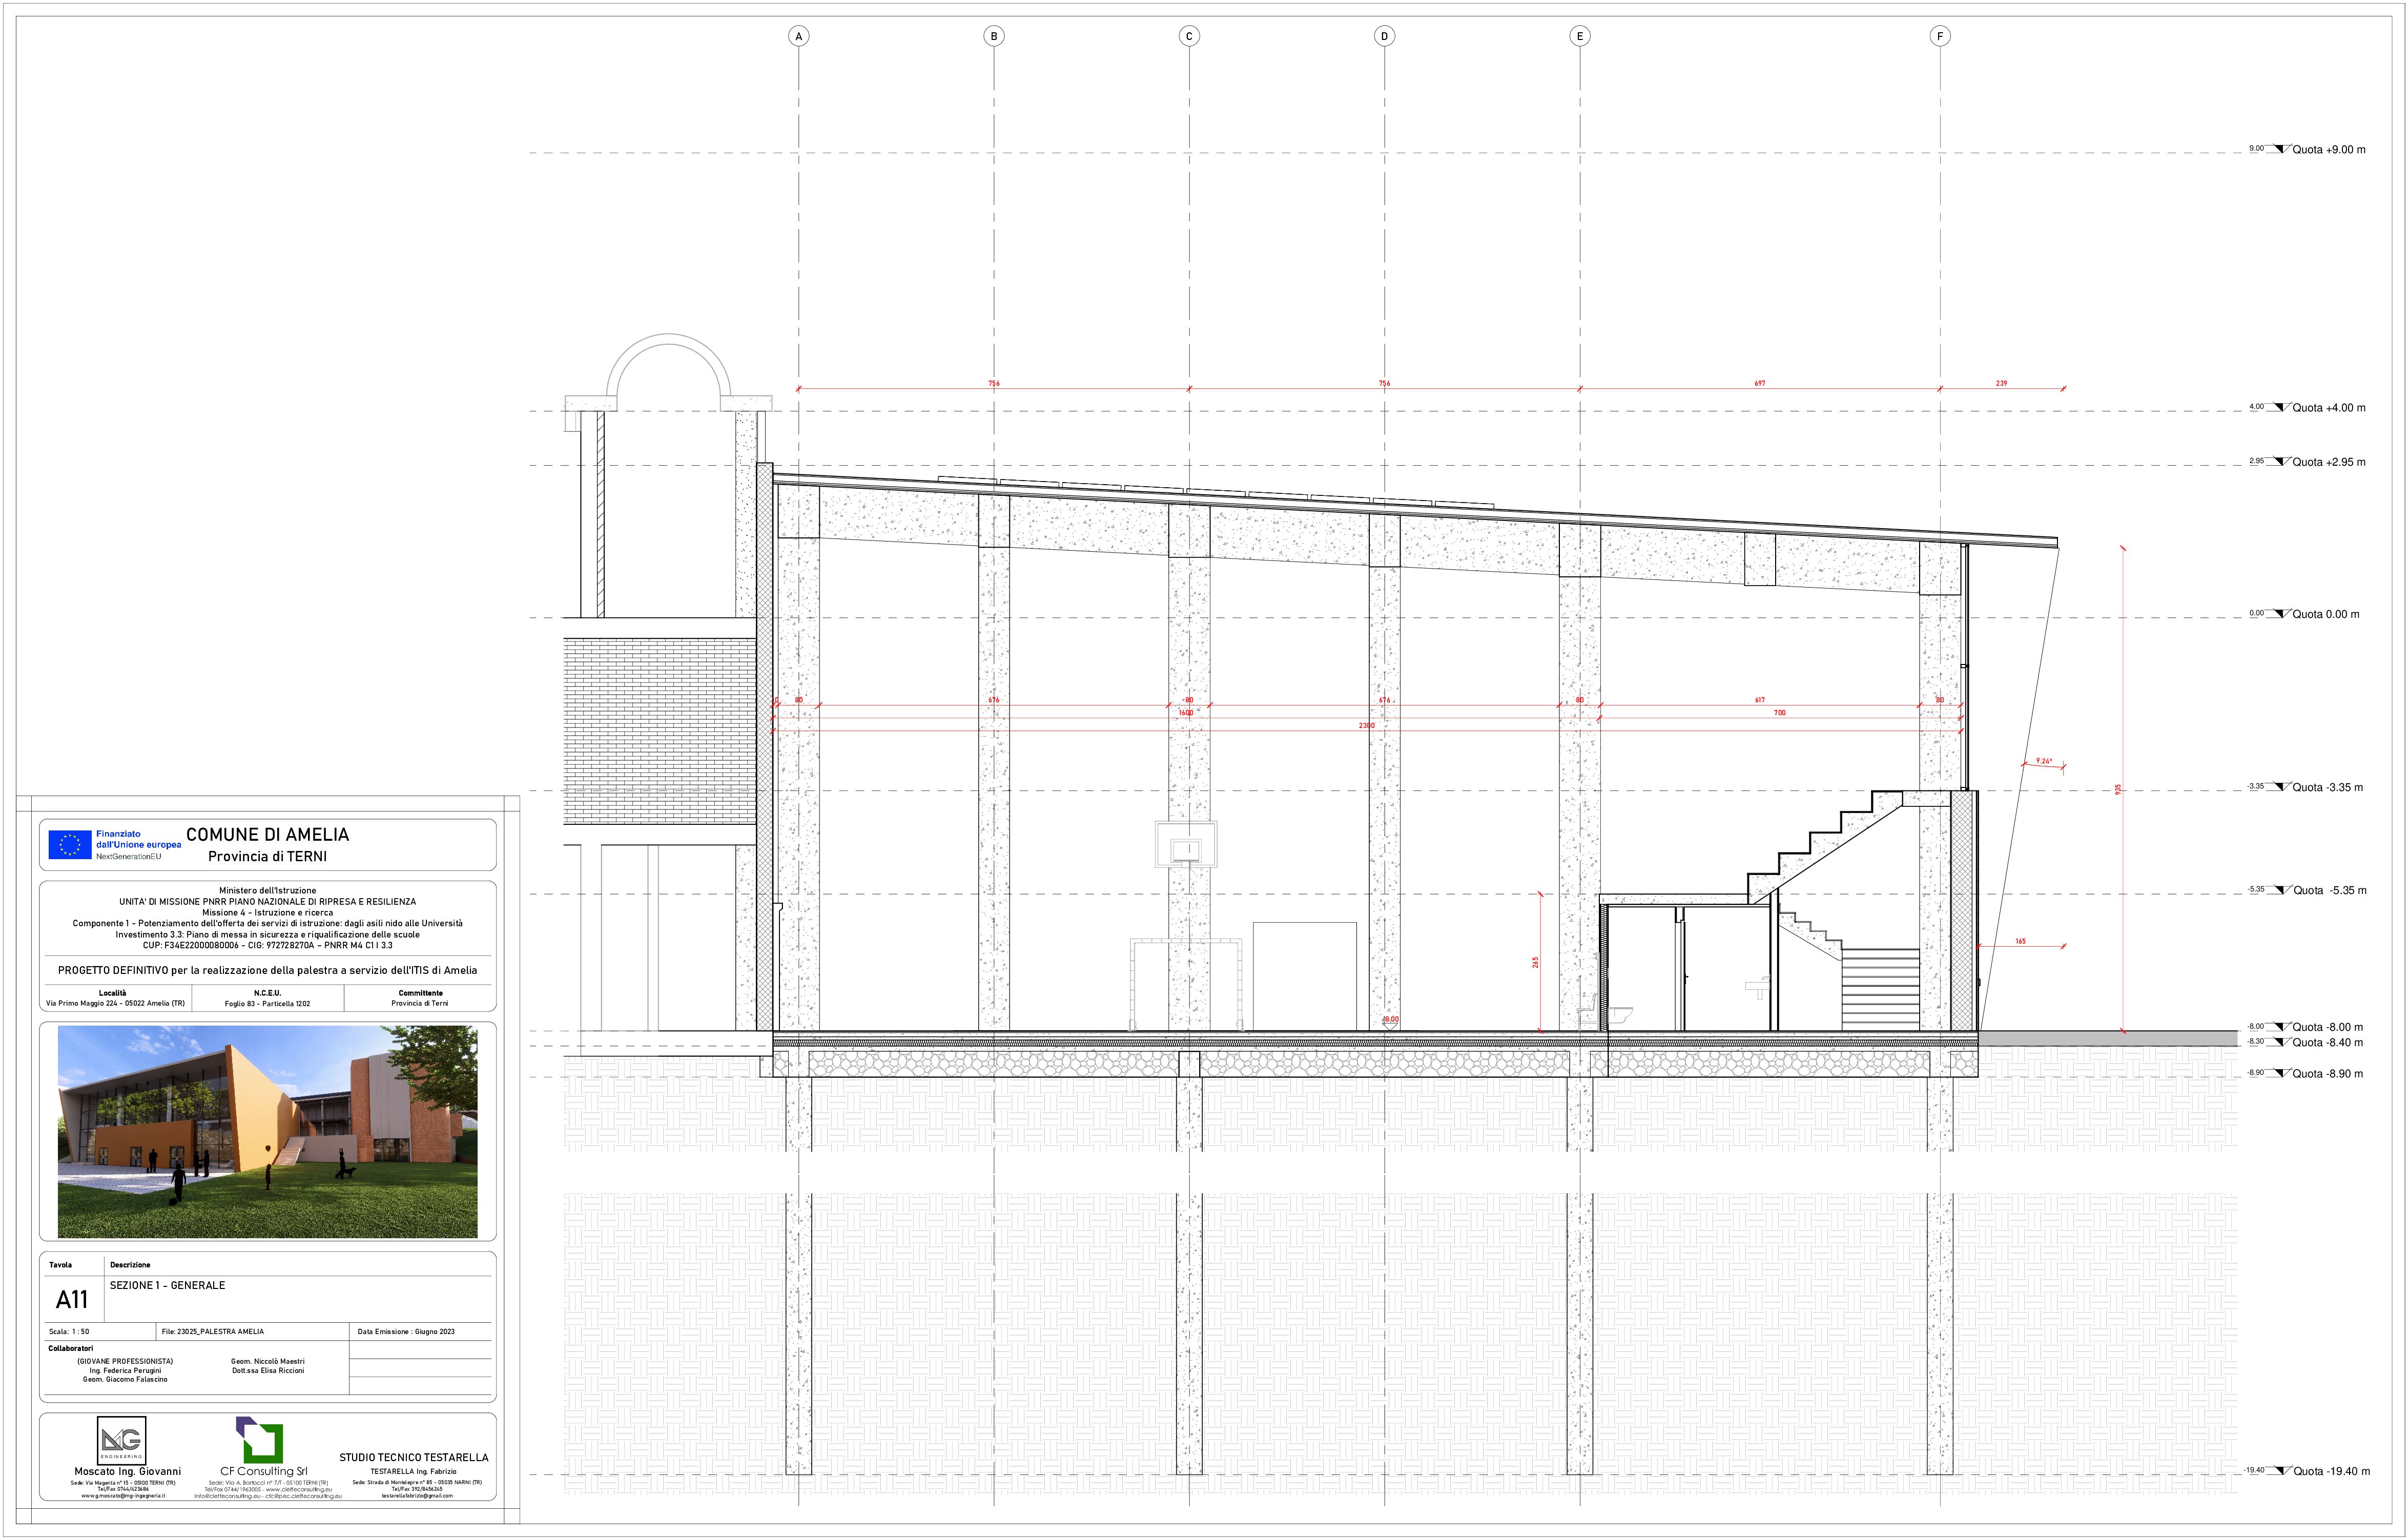
Task: Click the Finanziato dall'Unione europea text
Action: [139, 839]
